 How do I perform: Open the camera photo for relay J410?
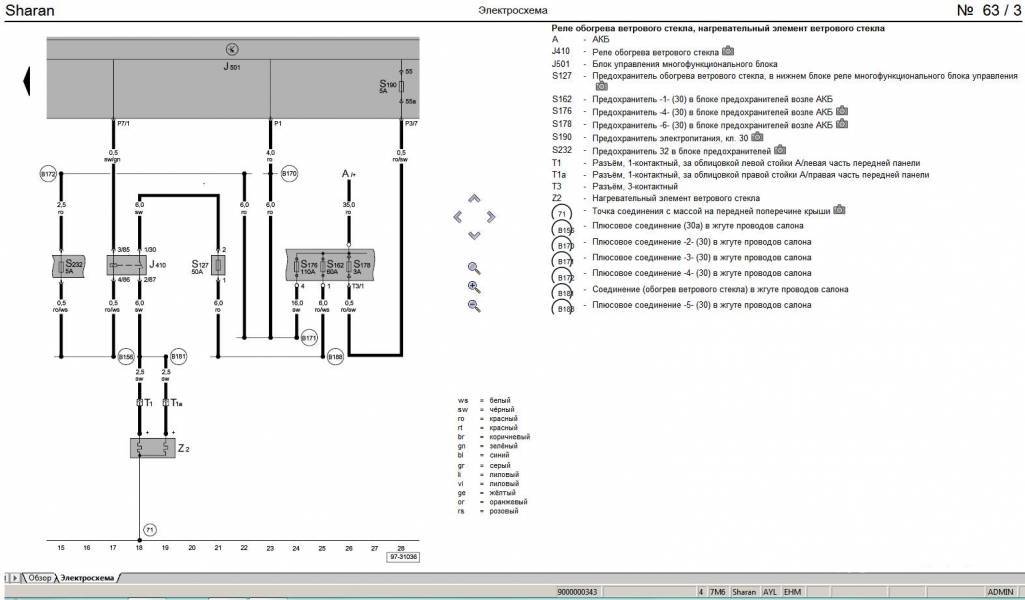coord(728,50)
